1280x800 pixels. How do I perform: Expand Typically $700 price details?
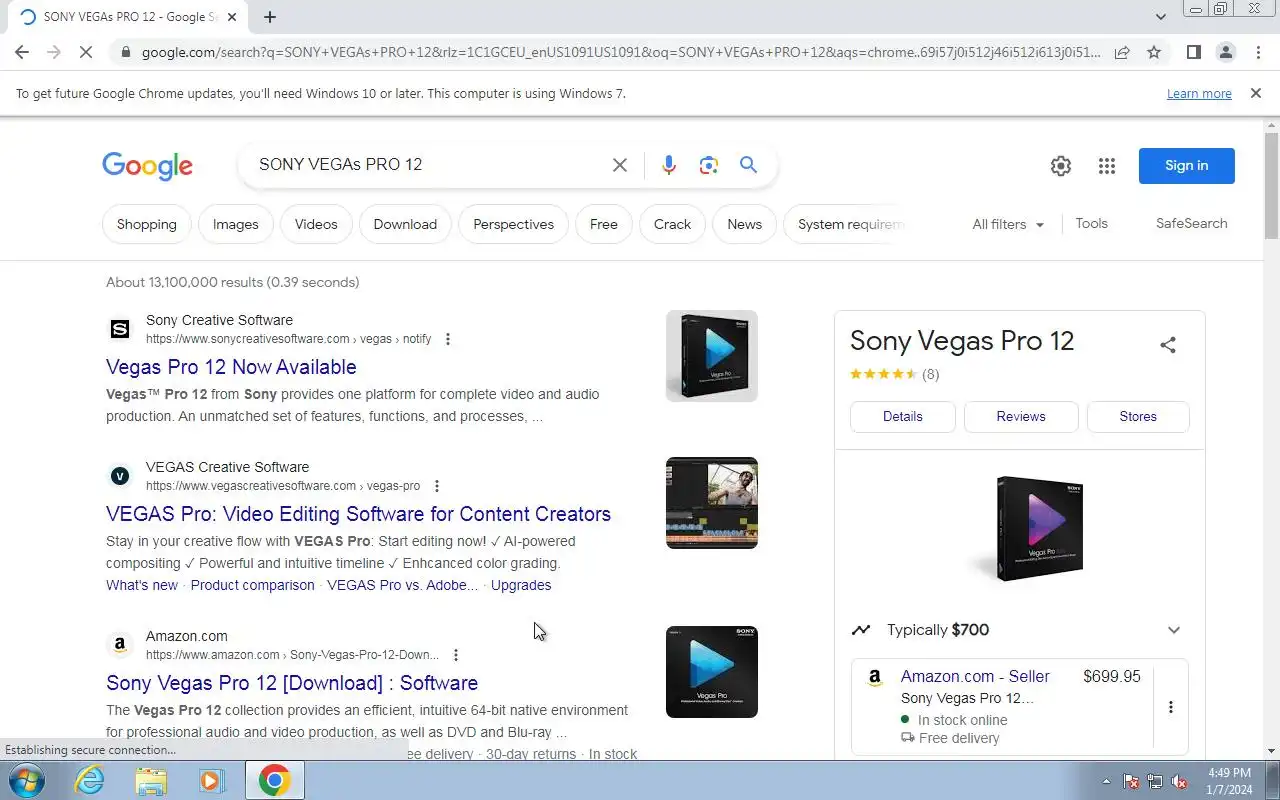pos(1174,630)
